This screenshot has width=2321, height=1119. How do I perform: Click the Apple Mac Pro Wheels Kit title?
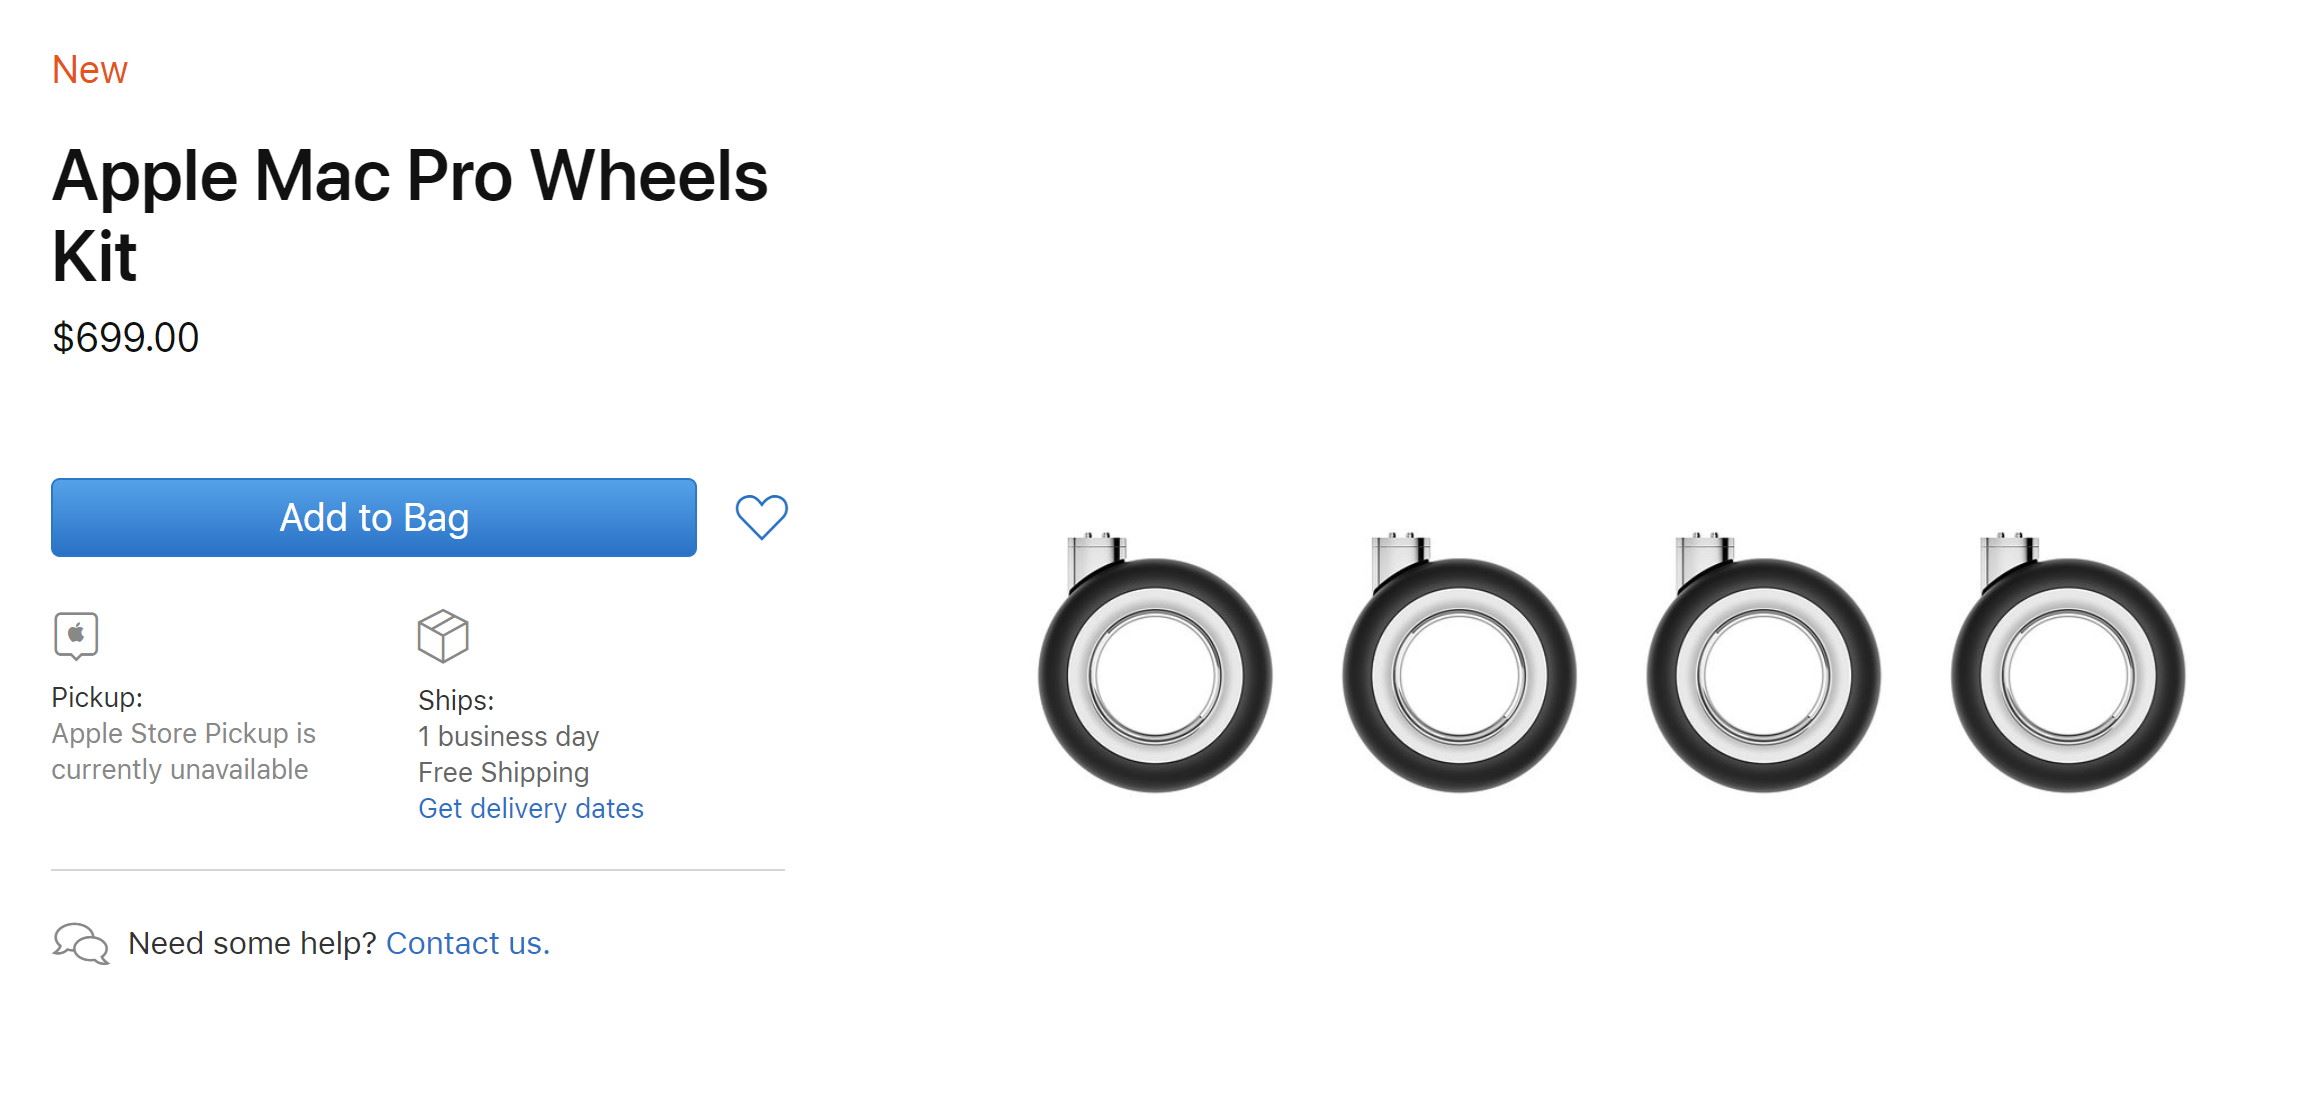coord(410,216)
